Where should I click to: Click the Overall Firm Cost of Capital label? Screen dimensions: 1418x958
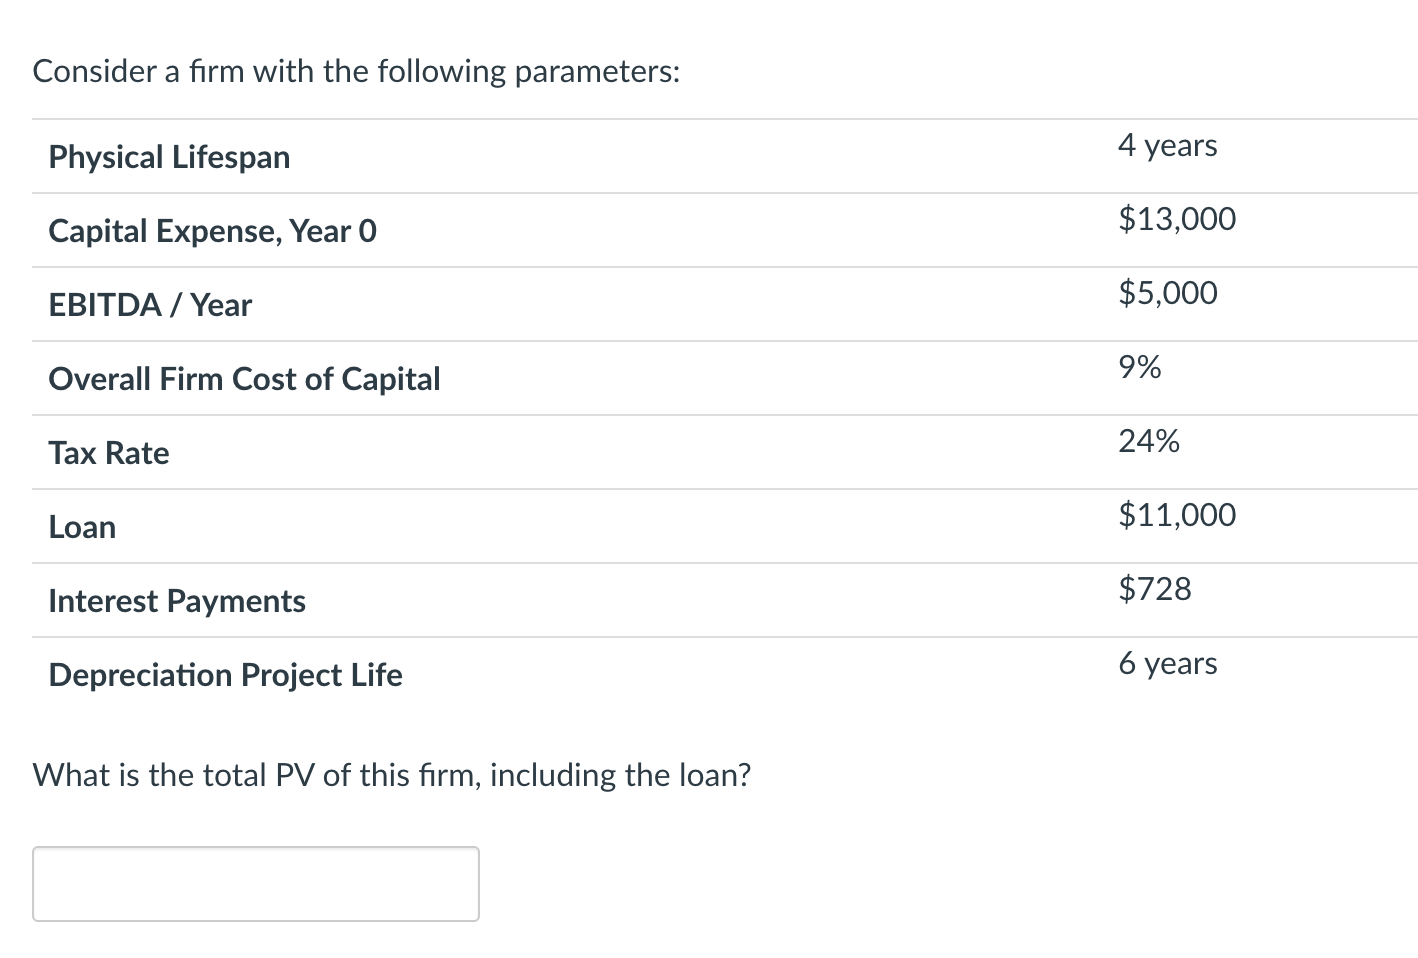coord(244,378)
